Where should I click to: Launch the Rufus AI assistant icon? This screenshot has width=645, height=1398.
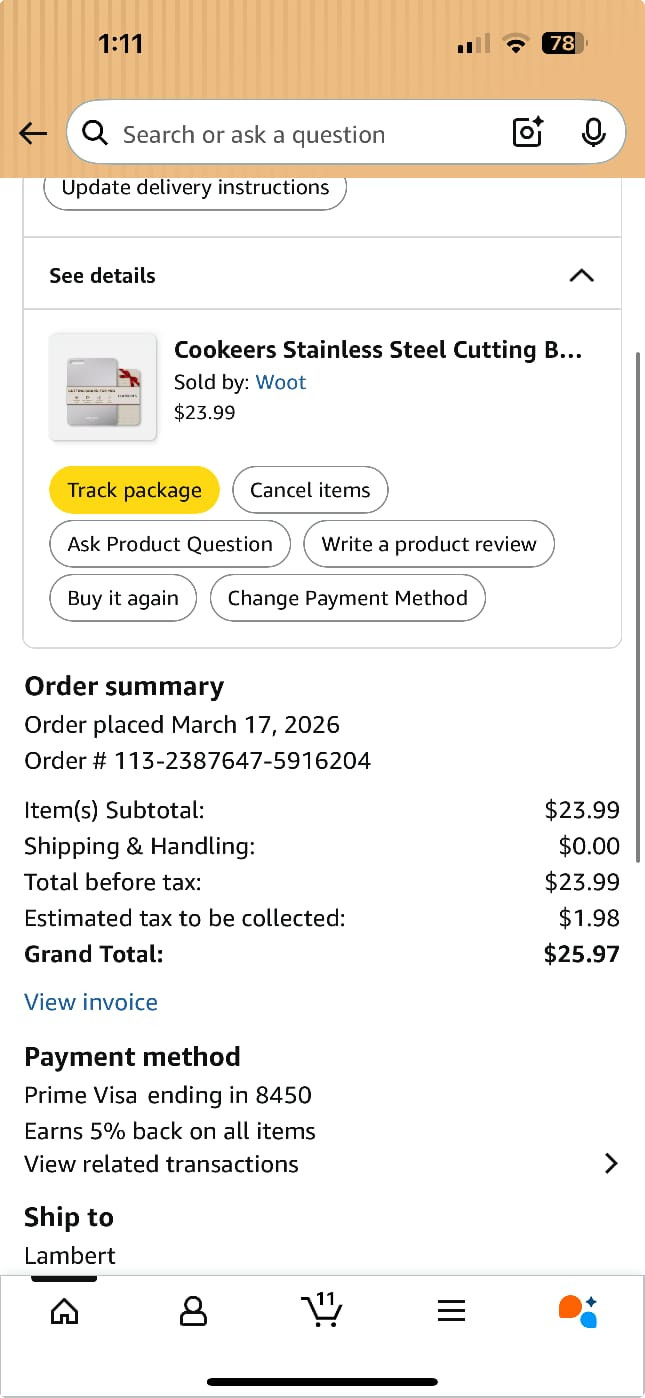pyautogui.click(x=578, y=1310)
